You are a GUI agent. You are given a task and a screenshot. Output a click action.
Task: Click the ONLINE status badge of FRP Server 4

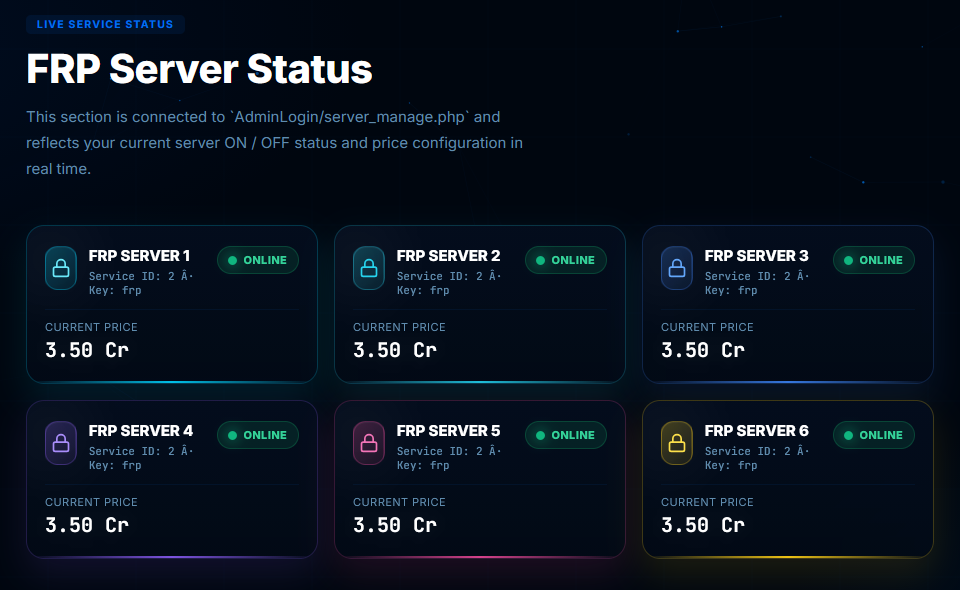point(258,435)
